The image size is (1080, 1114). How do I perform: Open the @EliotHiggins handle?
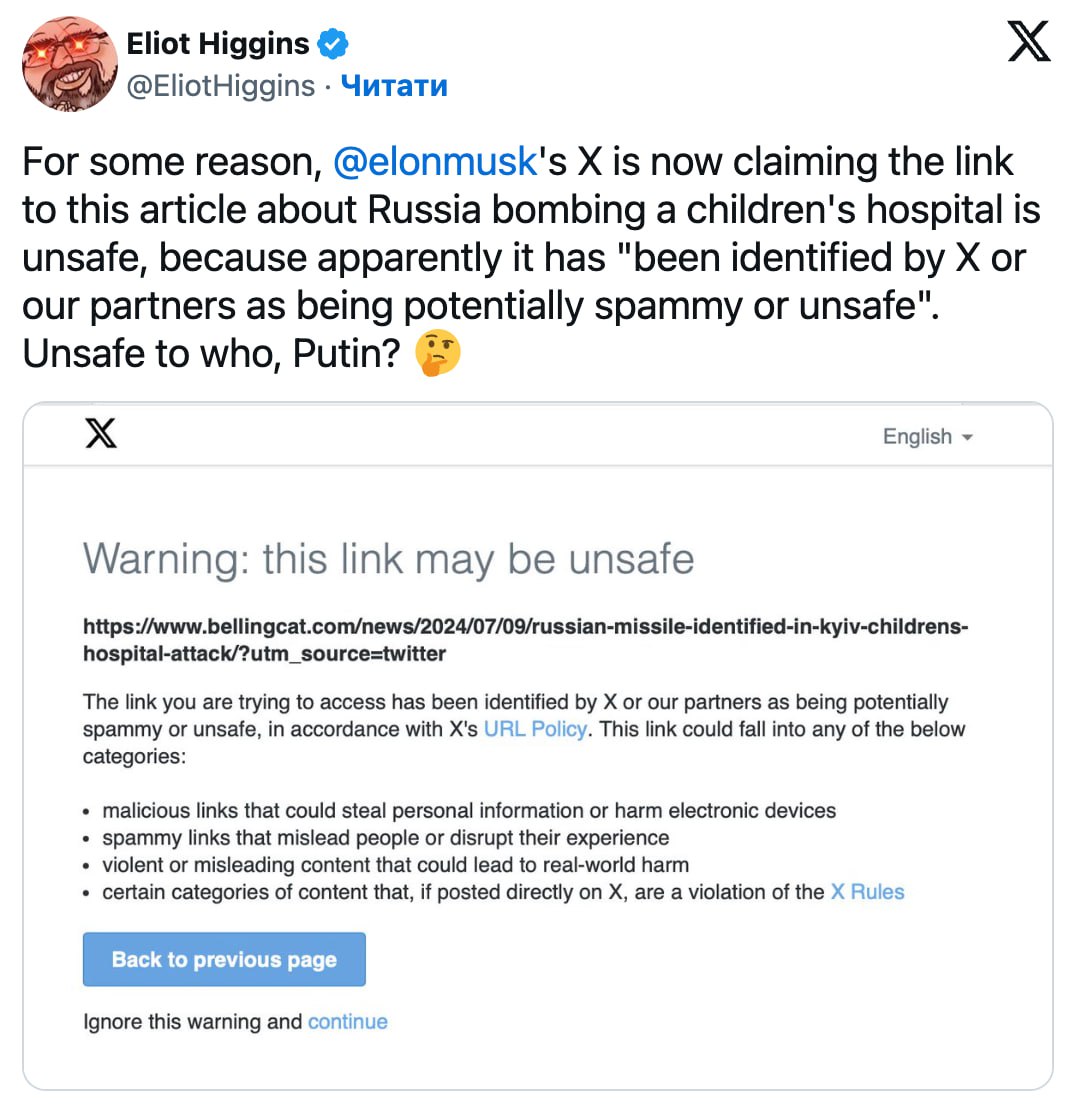[221, 86]
